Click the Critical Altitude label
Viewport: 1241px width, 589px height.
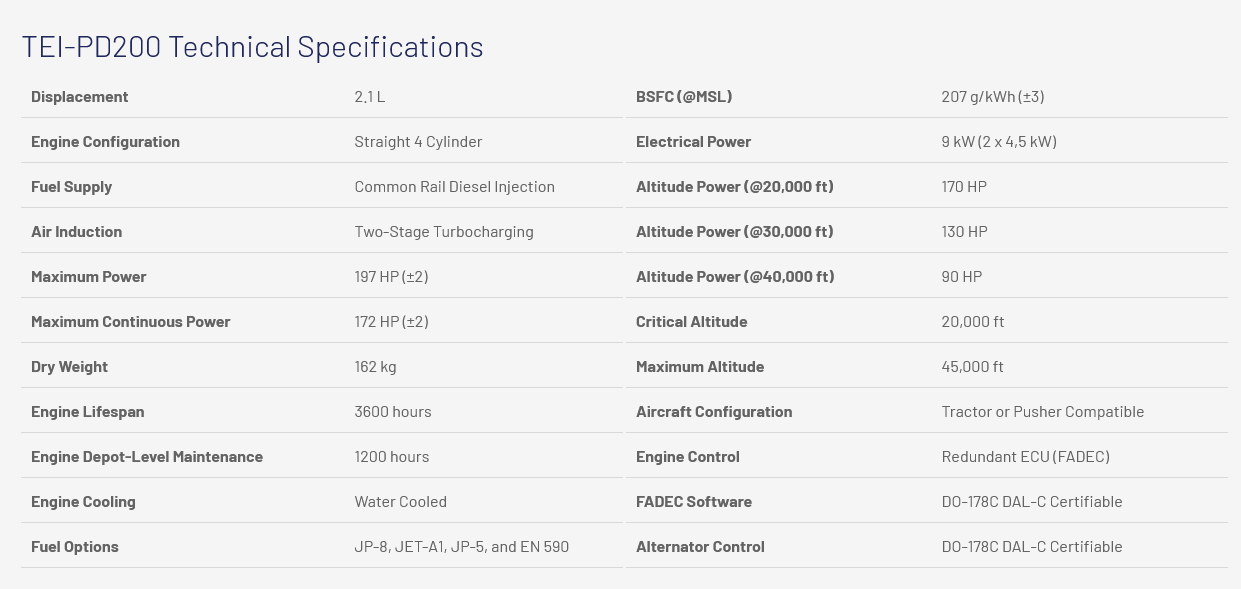(x=691, y=322)
